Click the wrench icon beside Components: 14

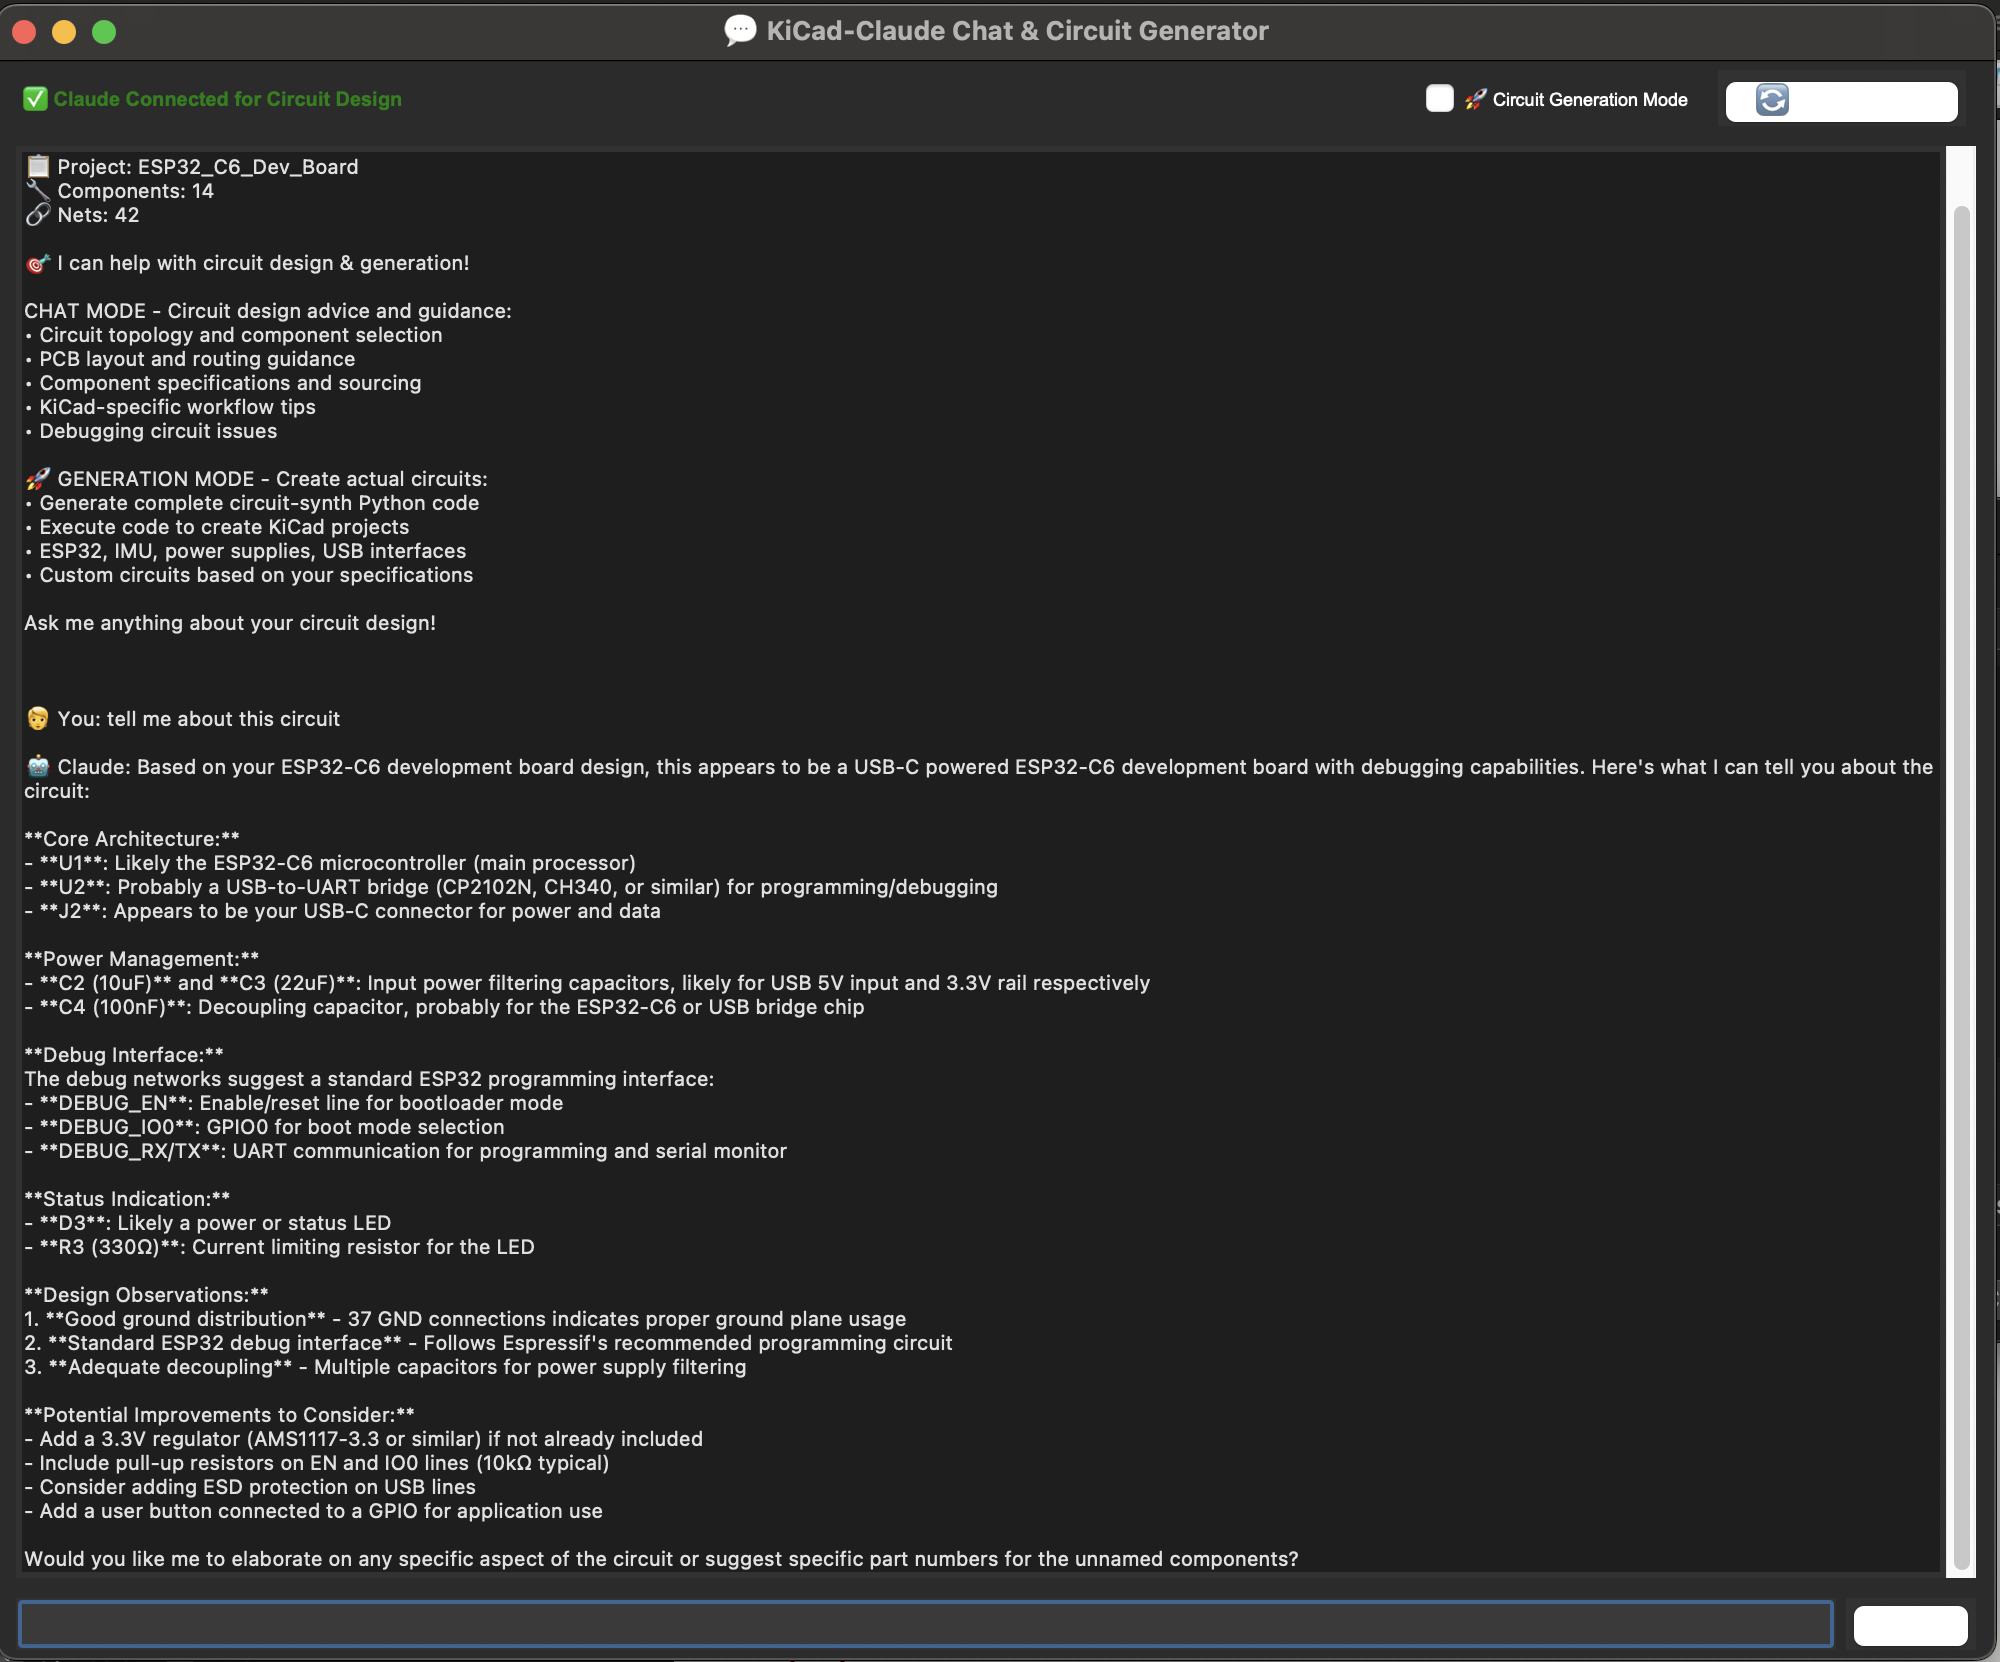pos(38,190)
